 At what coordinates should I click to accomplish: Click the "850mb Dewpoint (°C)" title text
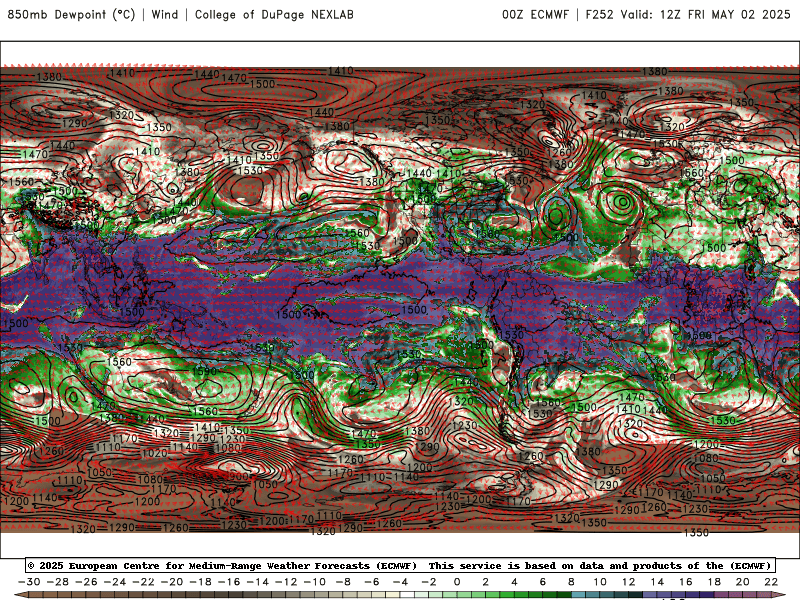click(x=71, y=14)
